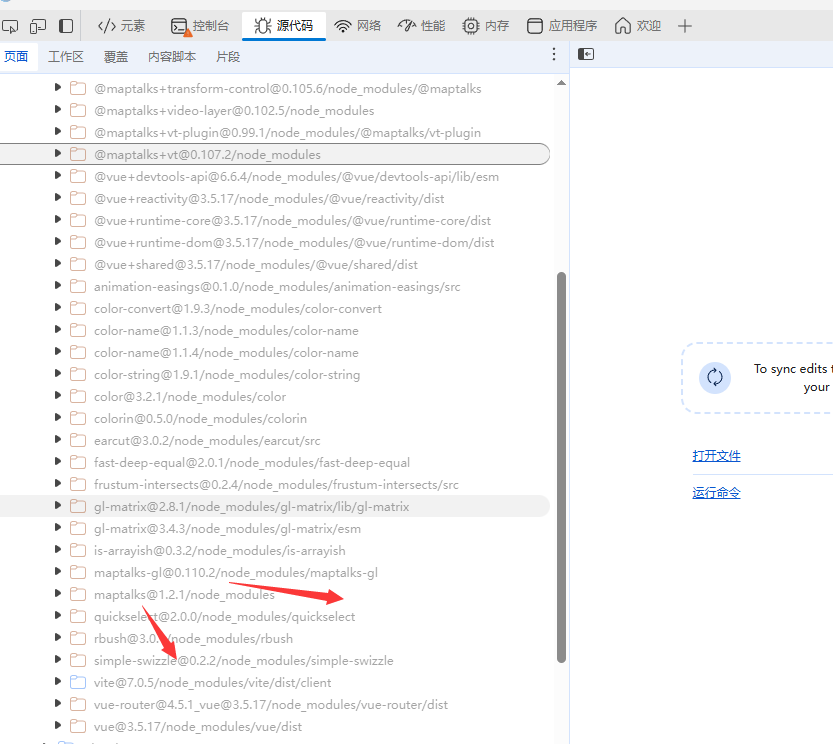Switch to the 网络 (Network) panel
The height and width of the screenshot is (744, 833).
358,26
